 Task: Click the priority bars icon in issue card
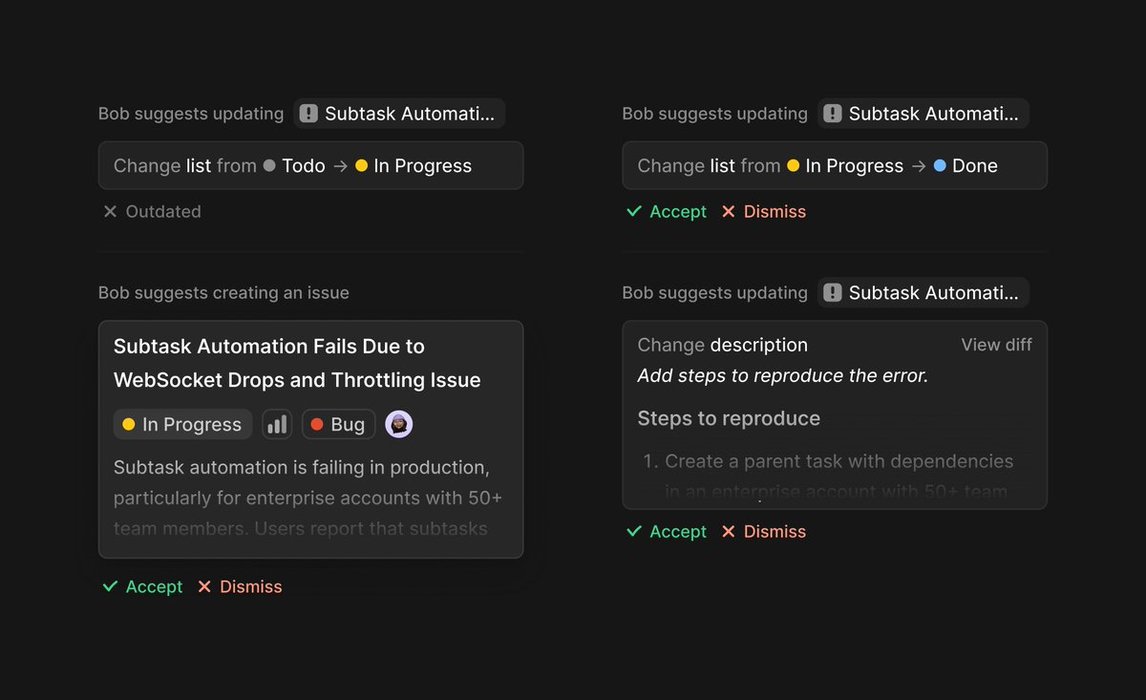pyautogui.click(x=277, y=425)
